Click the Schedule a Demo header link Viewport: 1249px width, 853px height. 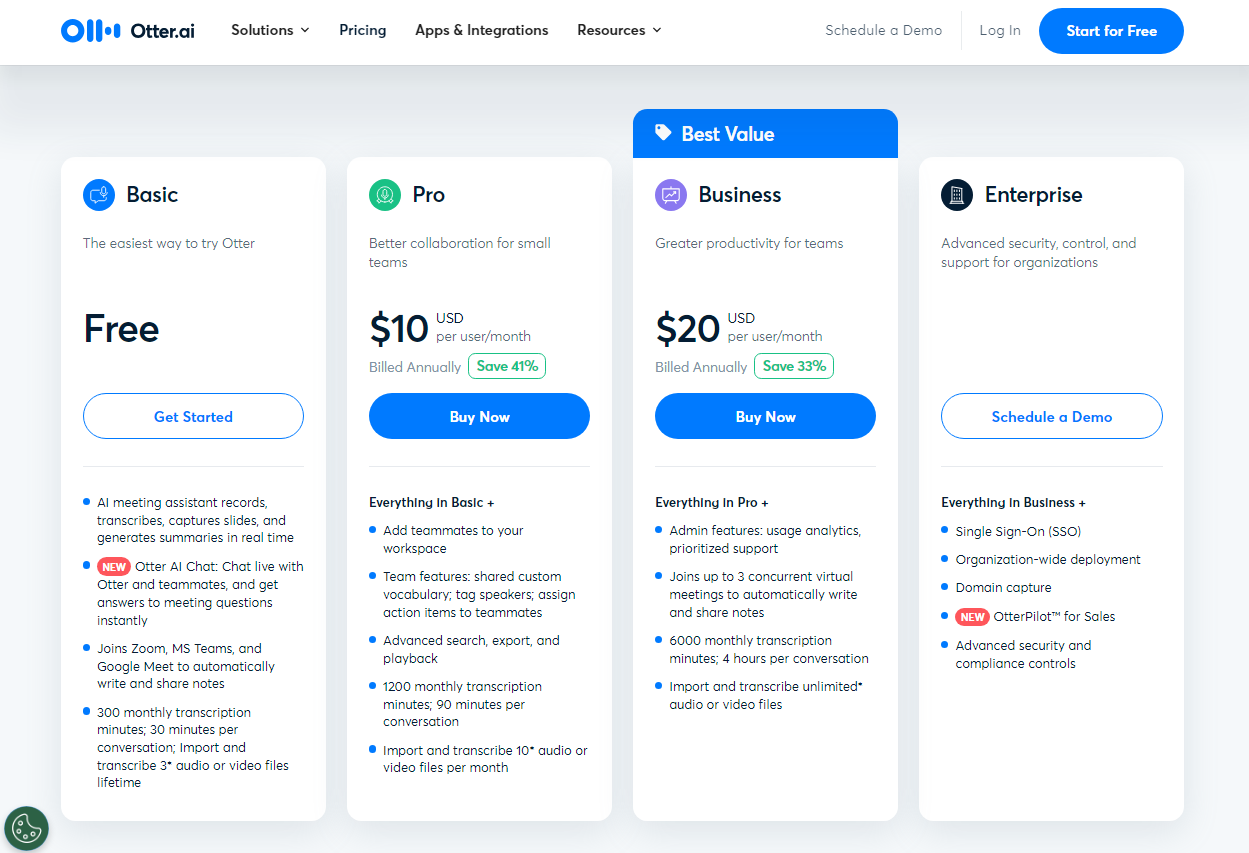tap(884, 30)
